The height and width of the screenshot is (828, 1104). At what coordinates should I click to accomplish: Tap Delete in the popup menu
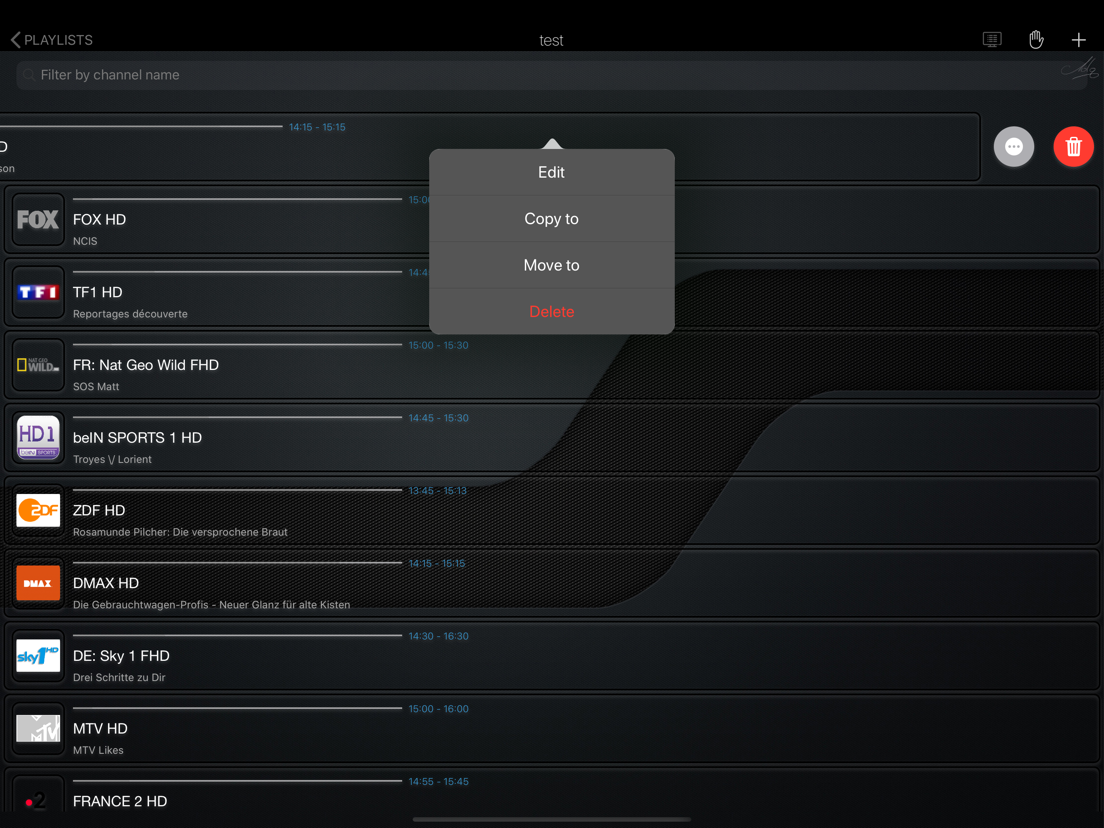pos(551,311)
